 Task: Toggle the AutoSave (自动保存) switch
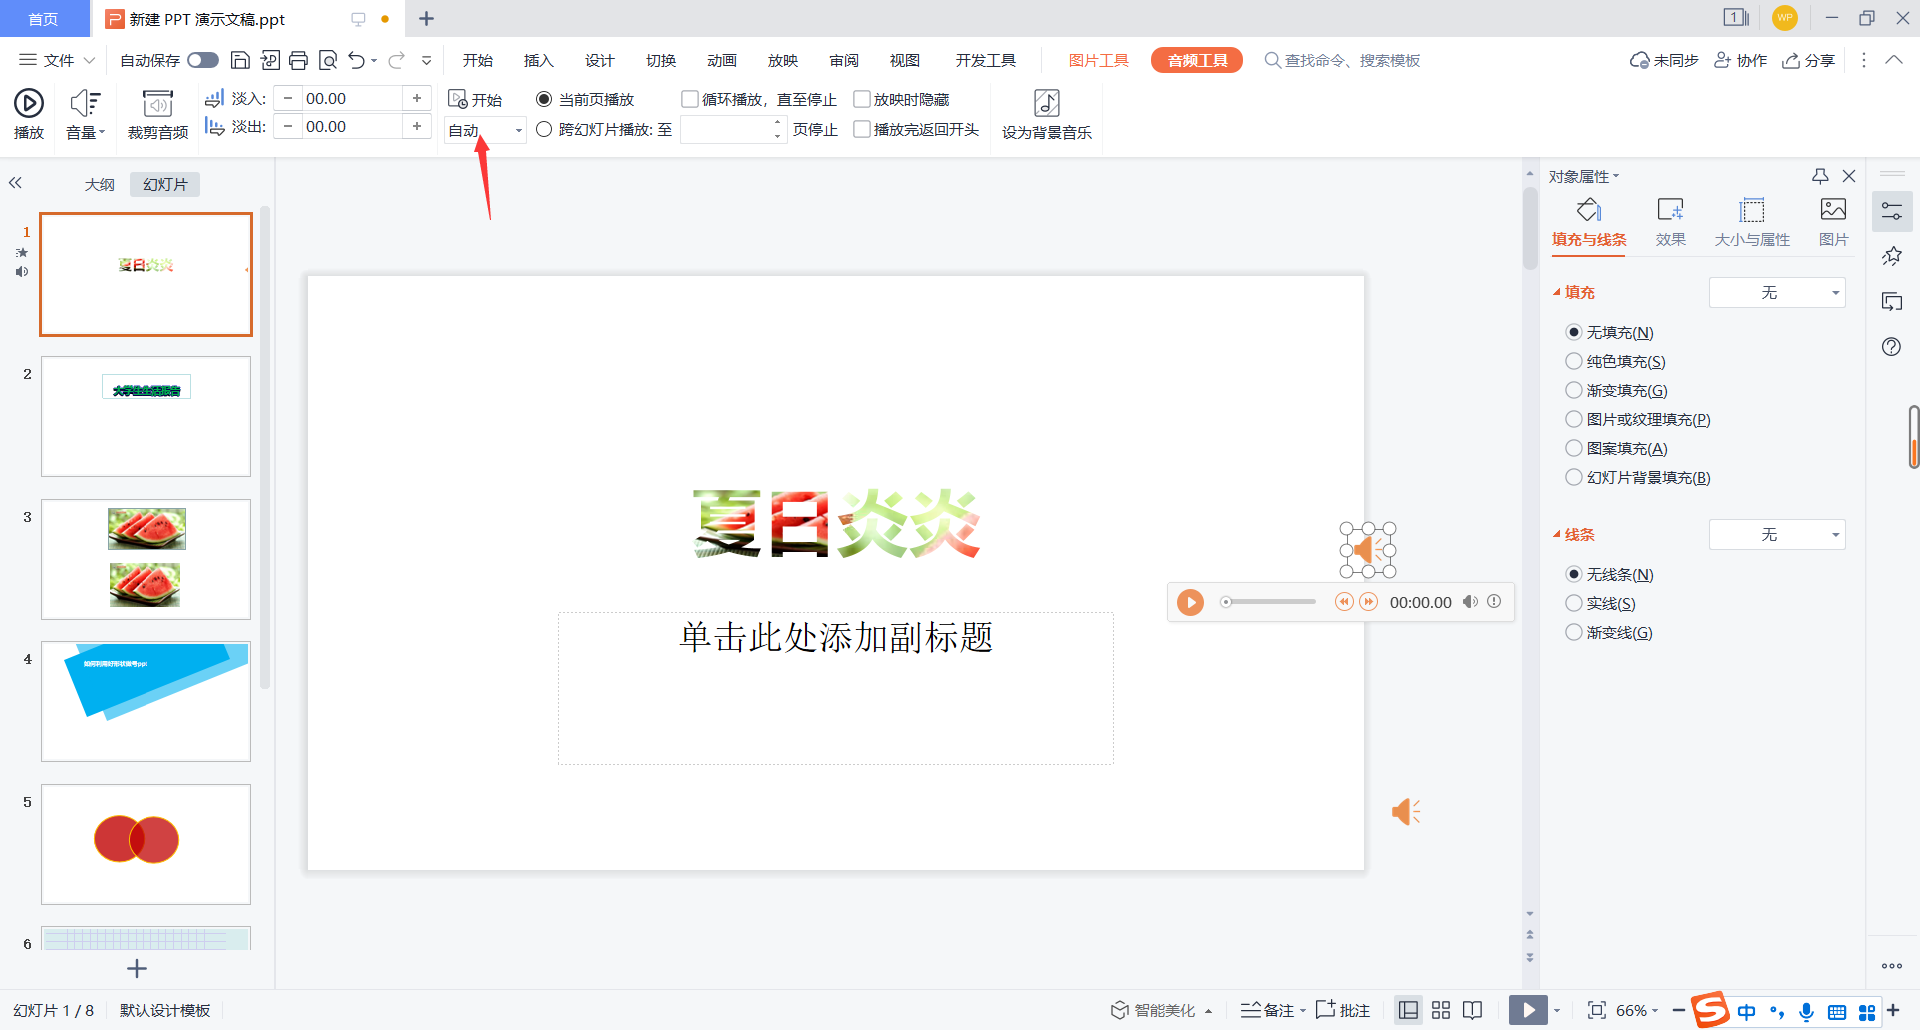203,60
